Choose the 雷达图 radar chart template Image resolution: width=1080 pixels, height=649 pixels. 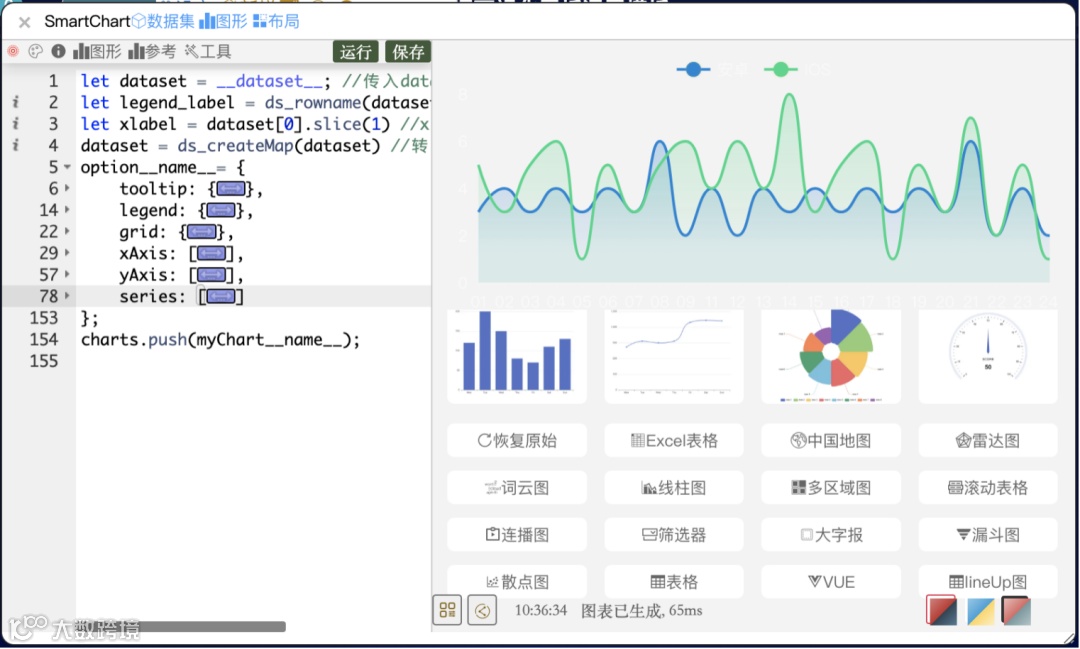tap(988, 441)
